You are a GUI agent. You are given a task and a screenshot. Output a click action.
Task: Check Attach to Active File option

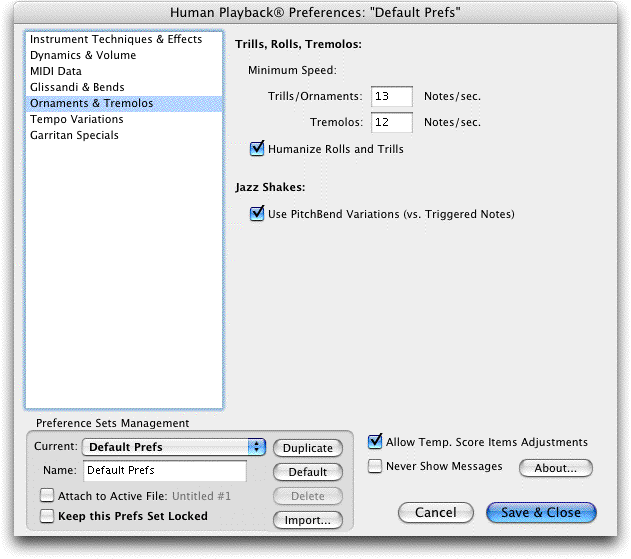tap(47, 495)
